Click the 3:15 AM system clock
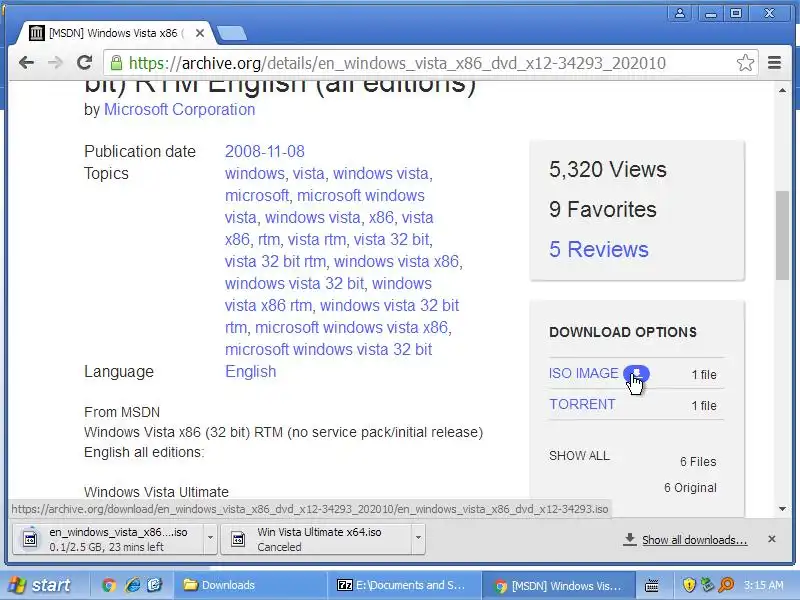 point(764,585)
